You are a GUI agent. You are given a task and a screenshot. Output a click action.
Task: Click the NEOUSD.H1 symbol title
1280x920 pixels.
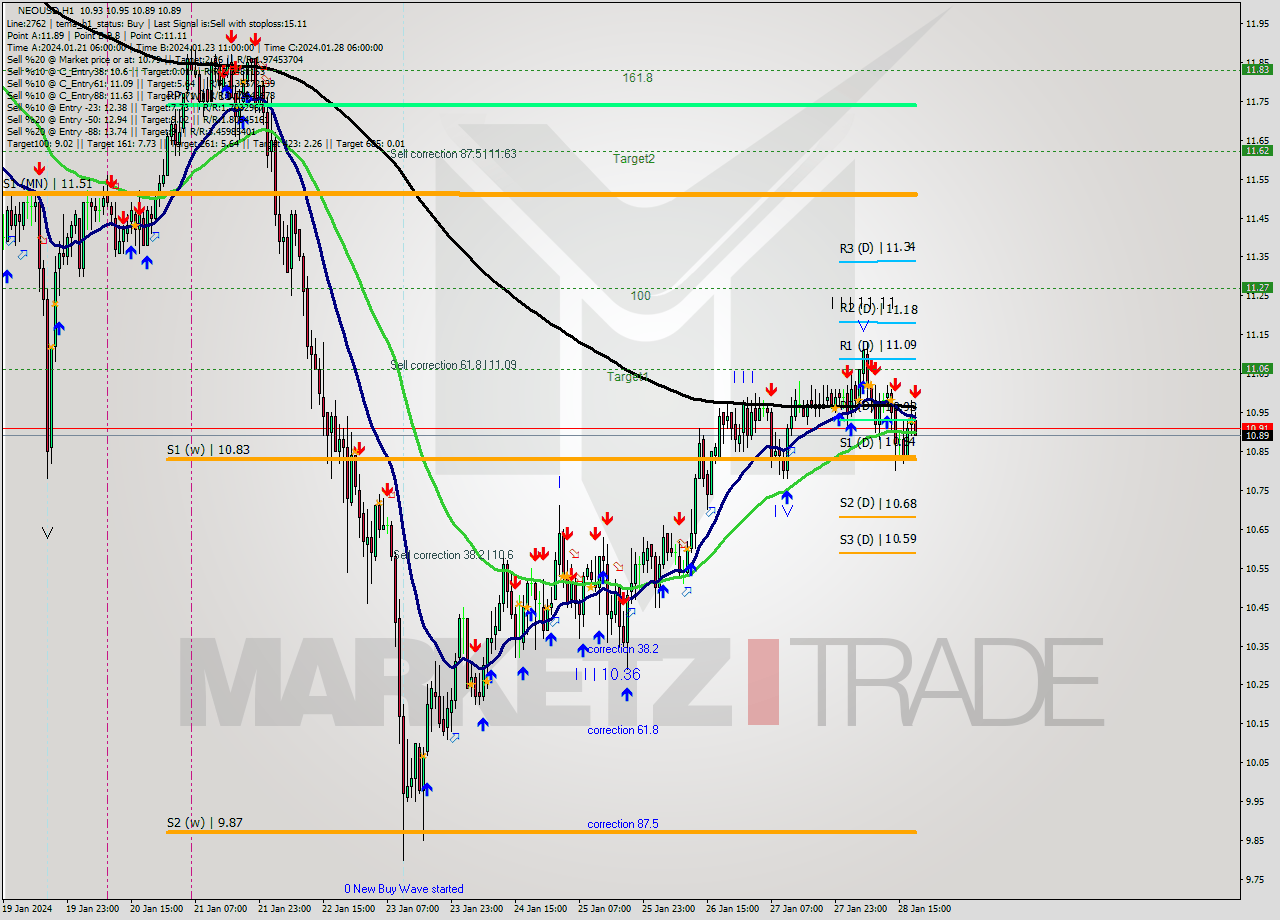[x=44, y=10]
